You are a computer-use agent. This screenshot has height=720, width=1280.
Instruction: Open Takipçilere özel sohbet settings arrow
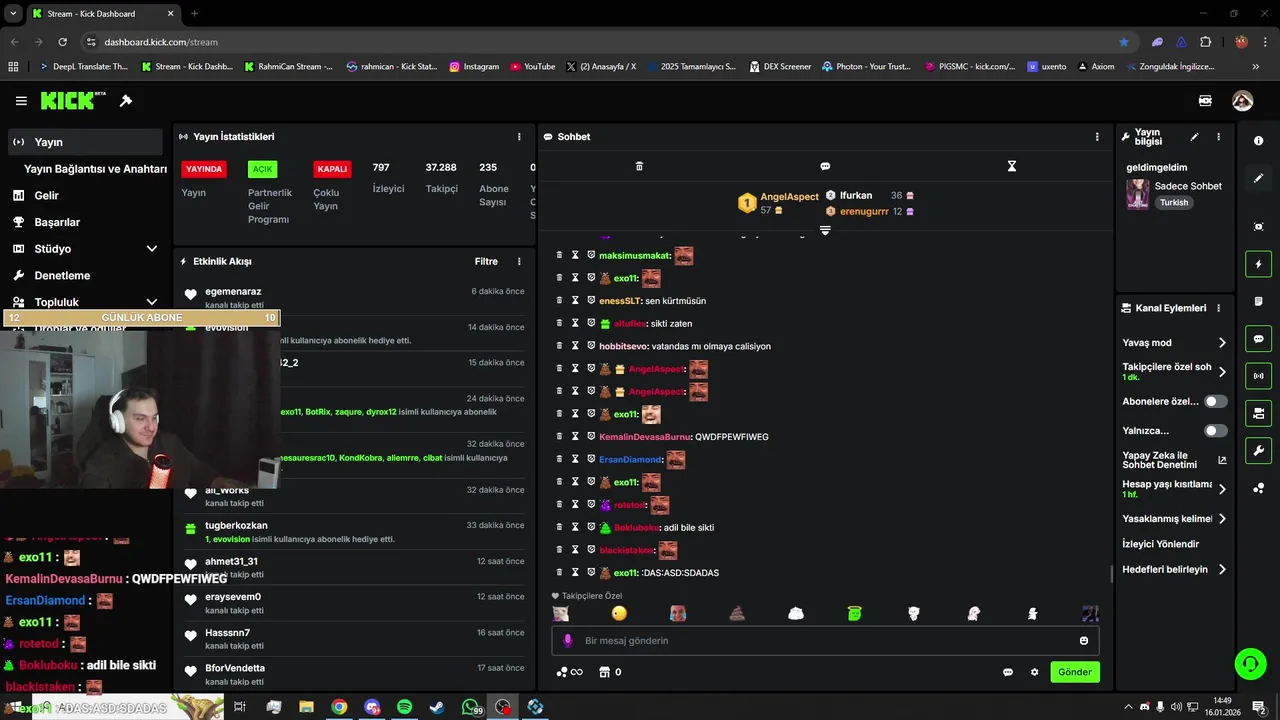[x=1222, y=372]
